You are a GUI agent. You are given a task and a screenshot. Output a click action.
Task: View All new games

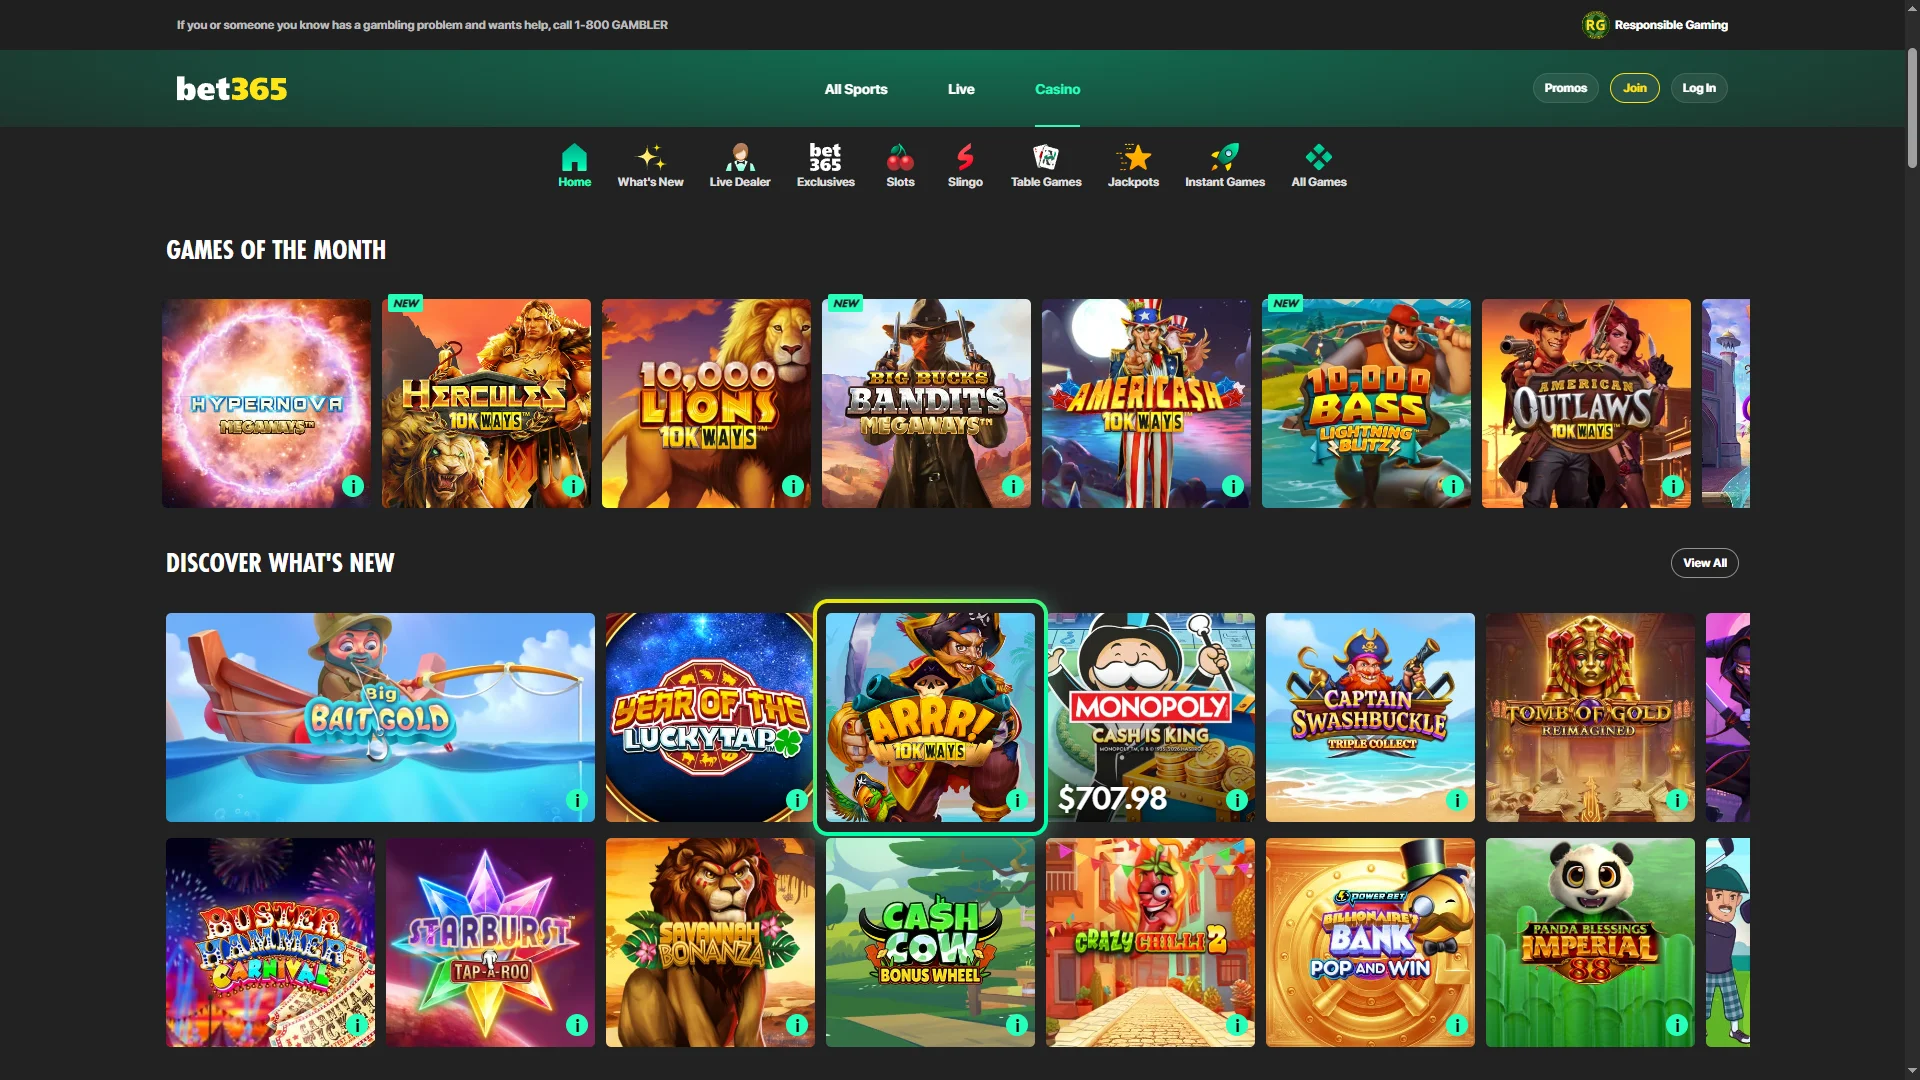click(x=1705, y=563)
